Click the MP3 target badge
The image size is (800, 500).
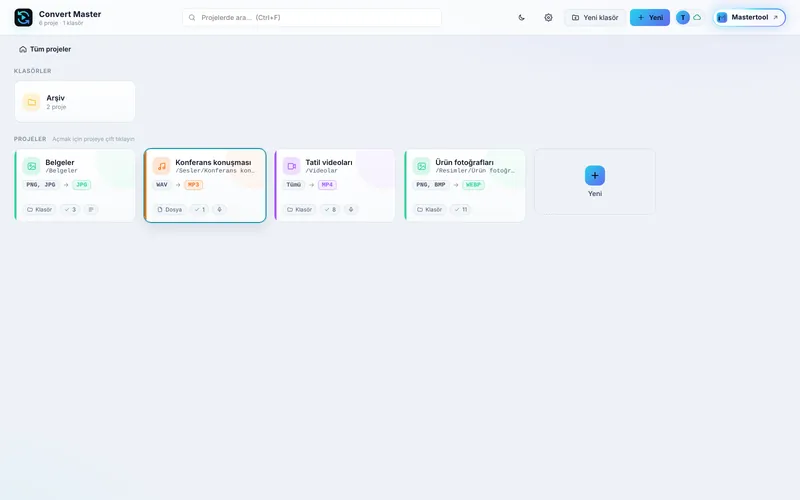[x=193, y=185]
